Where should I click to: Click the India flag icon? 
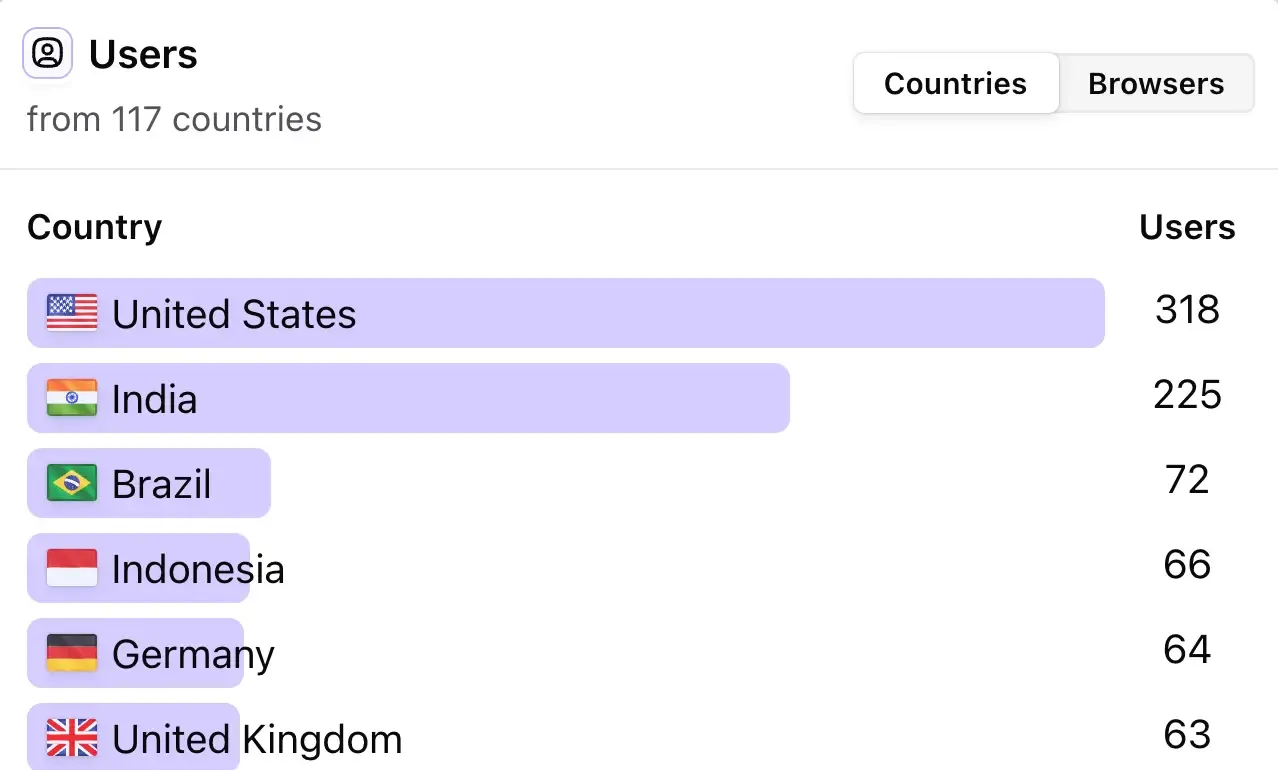tap(71, 398)
